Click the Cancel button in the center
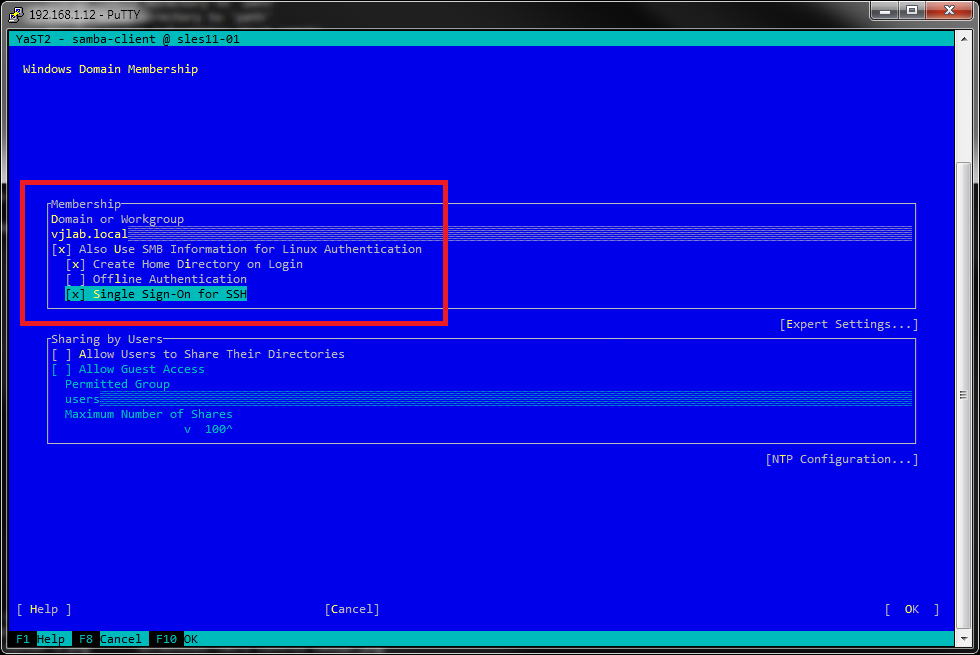The width and height of the screenshot is (980, 655). click(352, 609)
